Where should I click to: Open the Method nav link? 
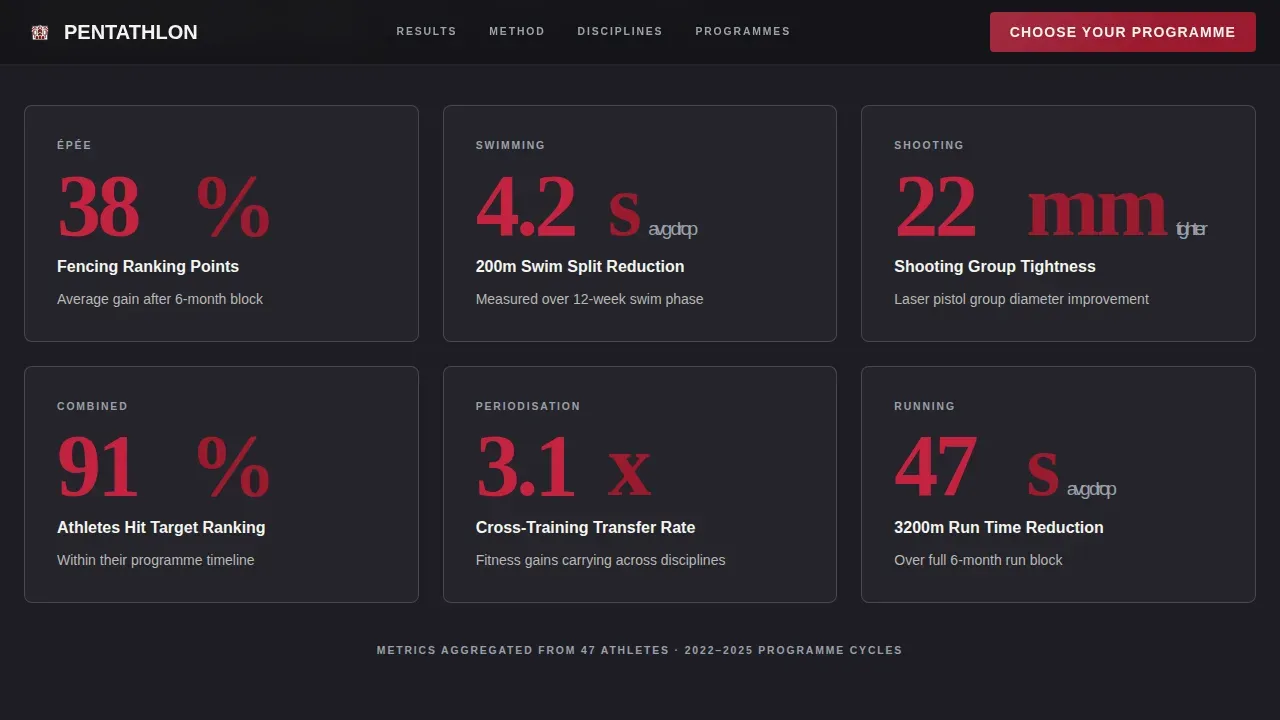click(517, 31)
